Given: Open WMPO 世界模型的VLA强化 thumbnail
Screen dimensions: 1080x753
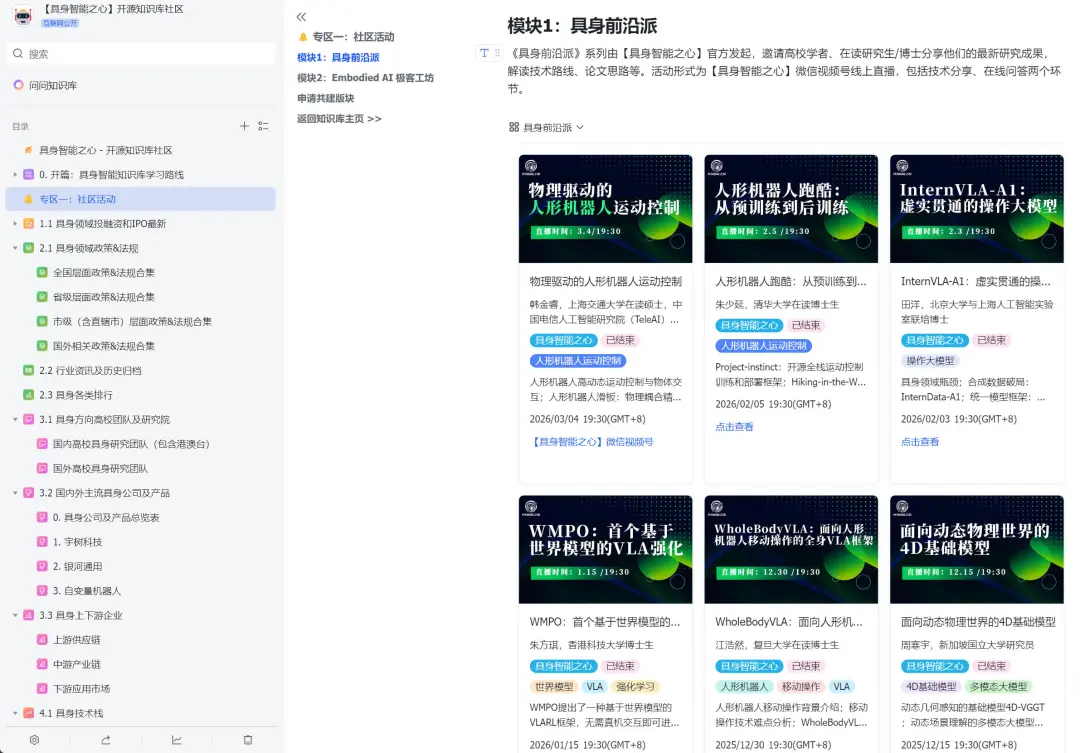Looking at the screenshot, I should pyautogui.click(x=605, y=549).
